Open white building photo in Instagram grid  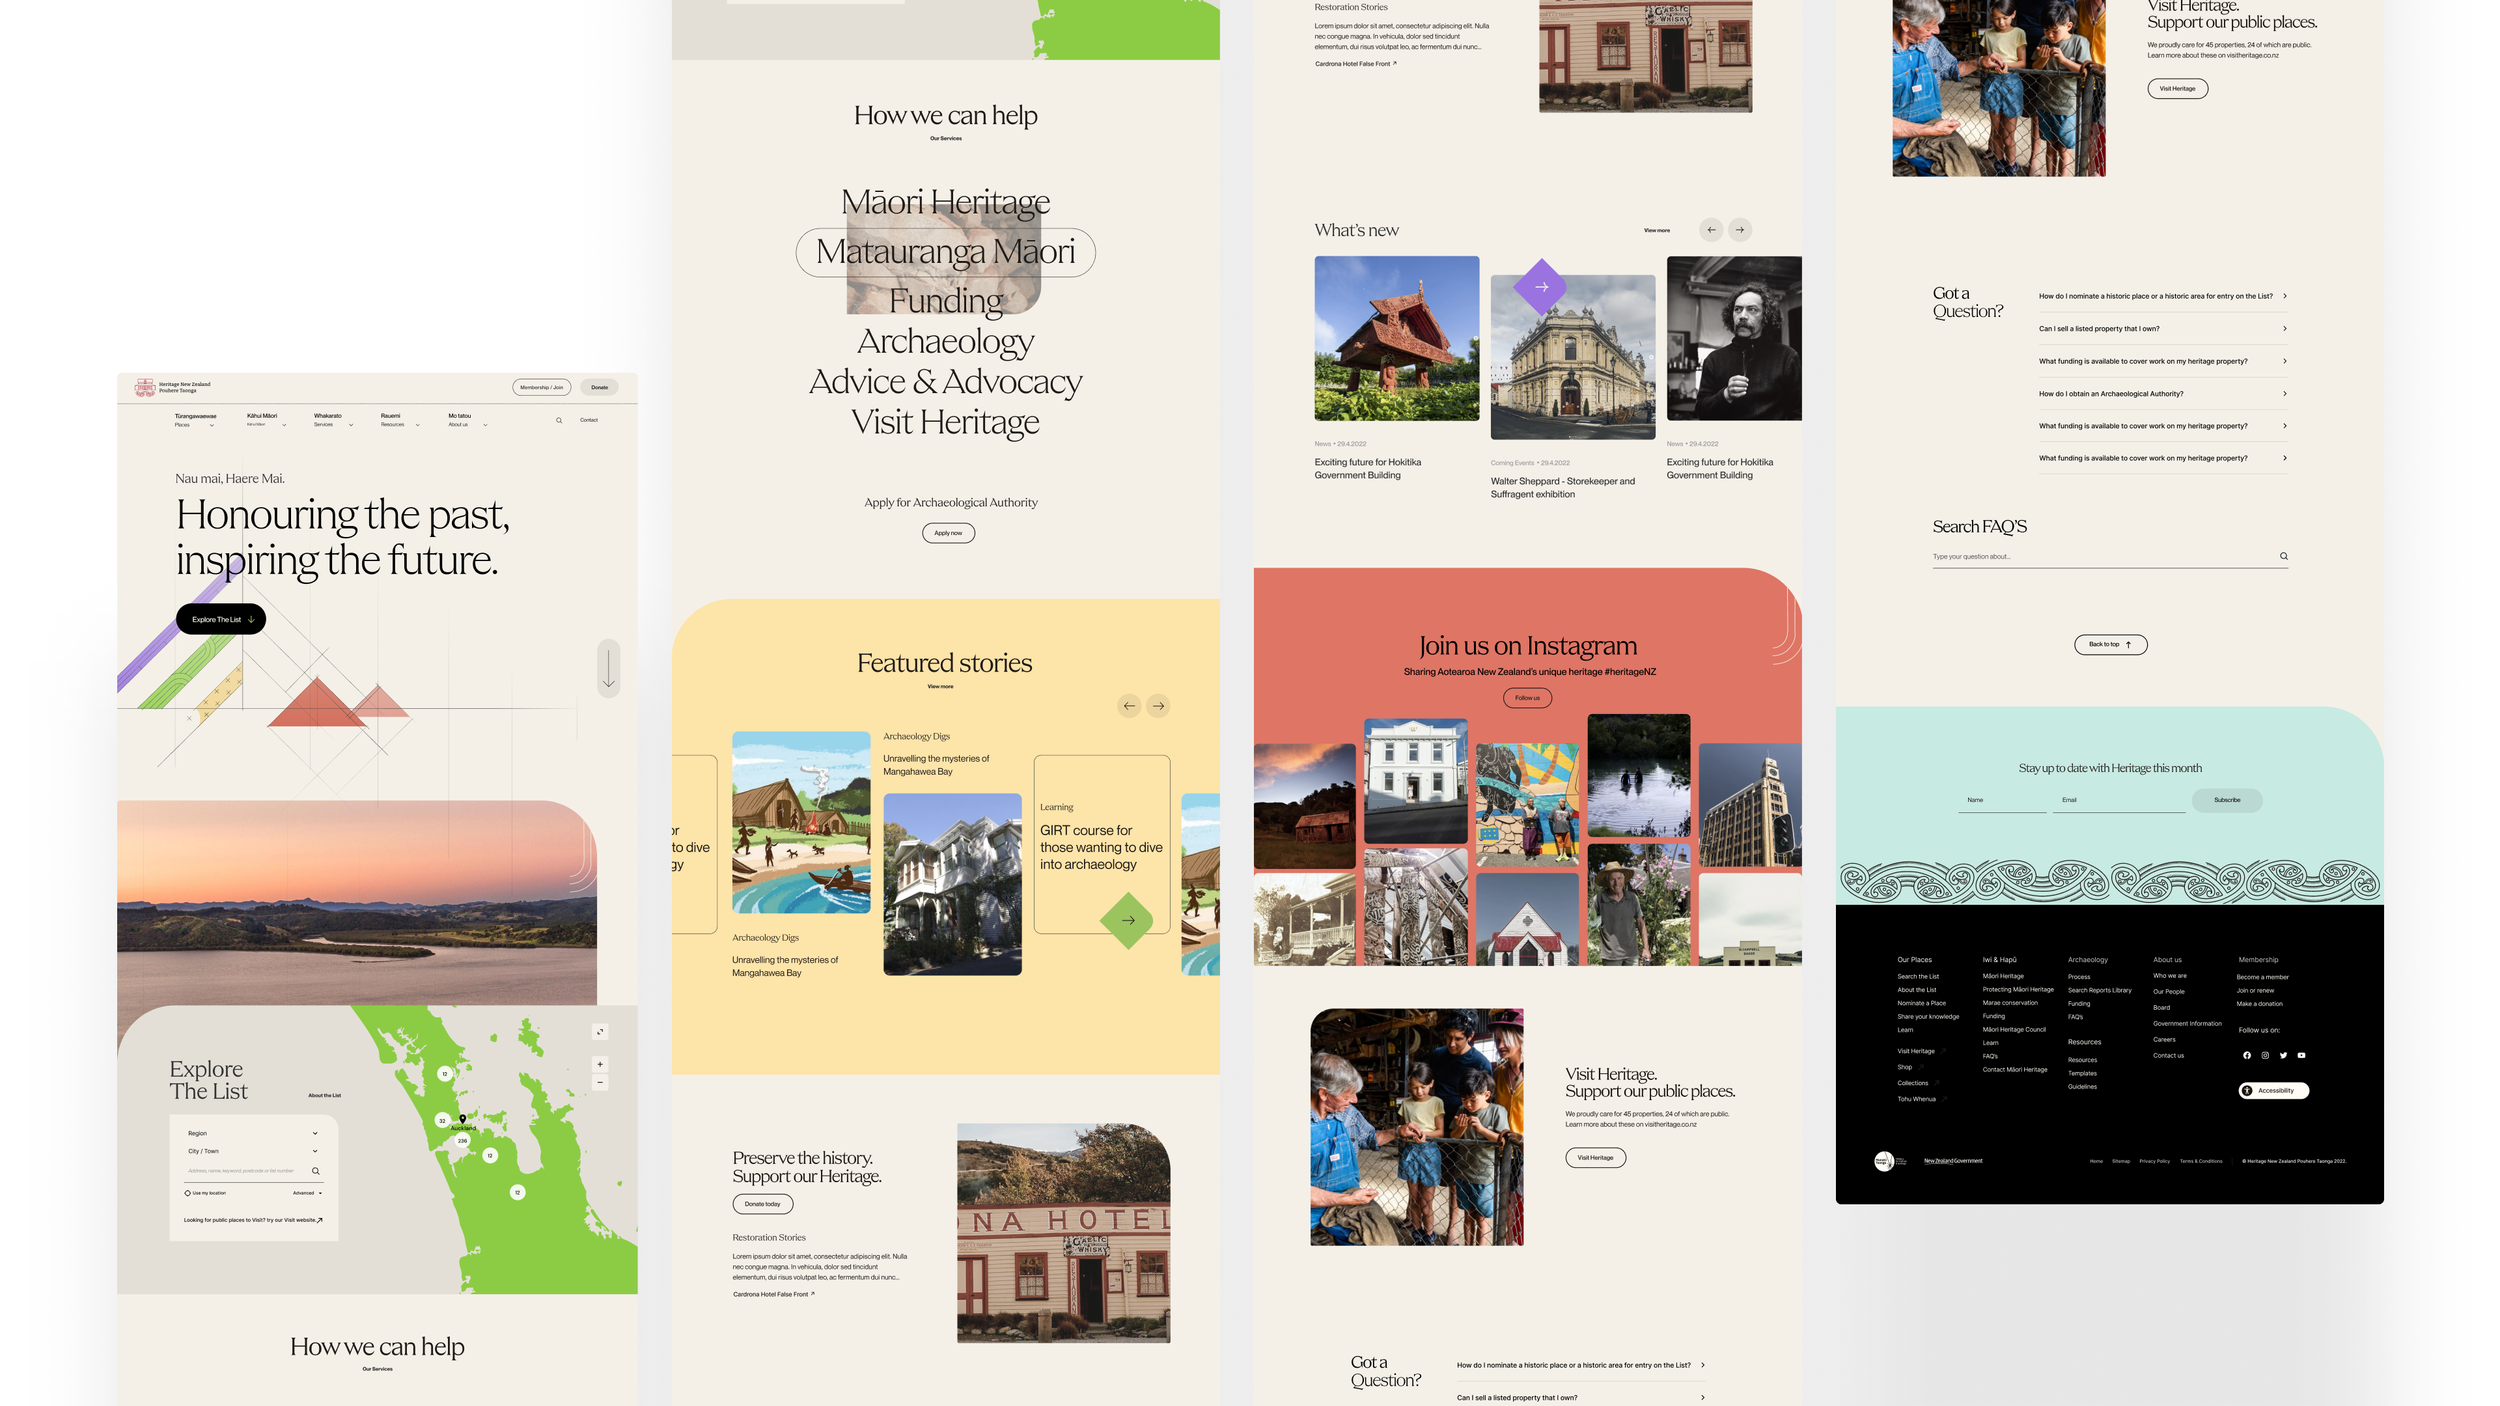[x=1415, y=781]
